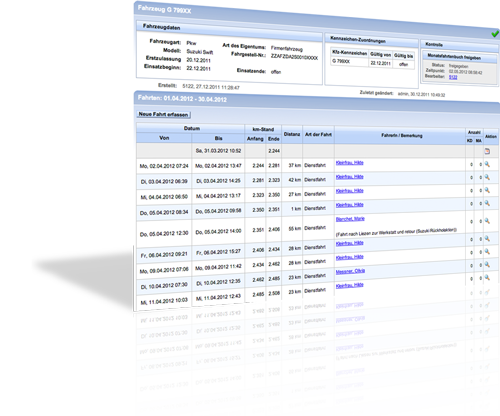Click the Distanz column header

[x=292, y=134]
